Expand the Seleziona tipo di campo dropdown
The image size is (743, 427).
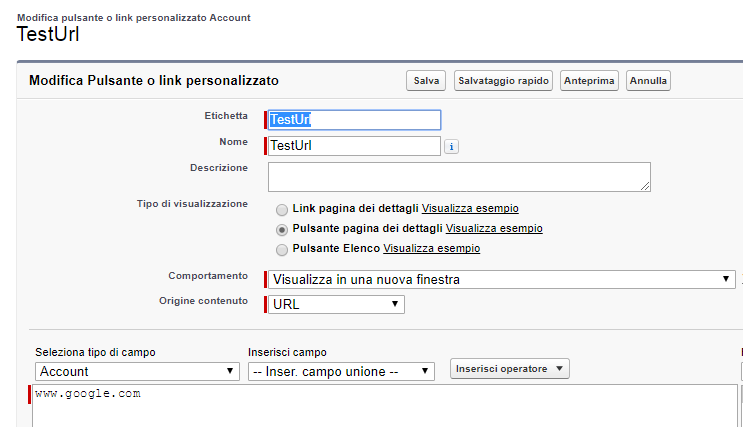pyautogui.click(x=136, y=371)
